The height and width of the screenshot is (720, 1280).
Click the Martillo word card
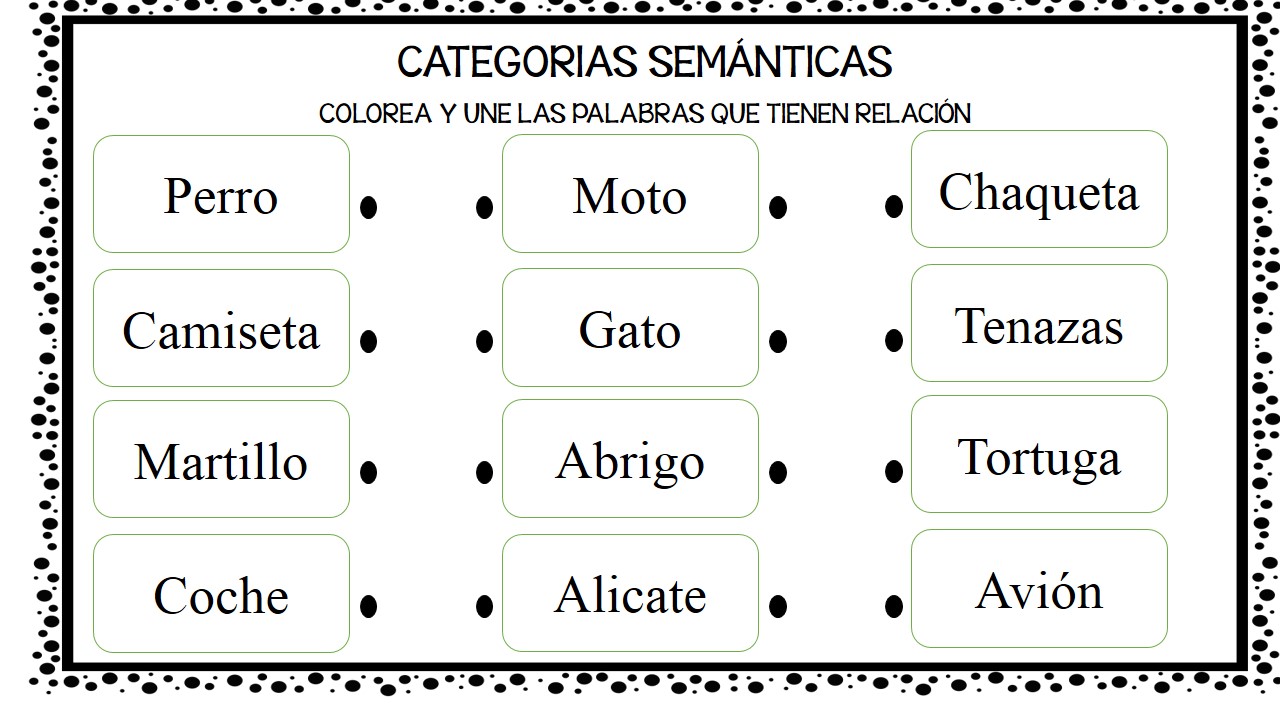tap(221, 459)
